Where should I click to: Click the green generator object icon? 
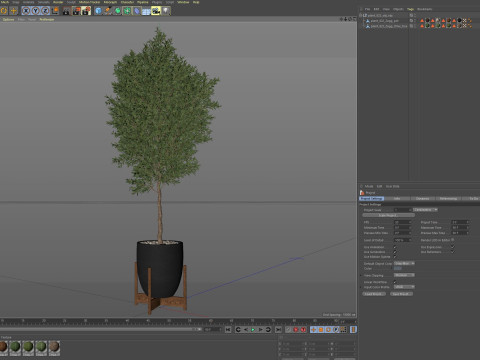tap(117, 11)
